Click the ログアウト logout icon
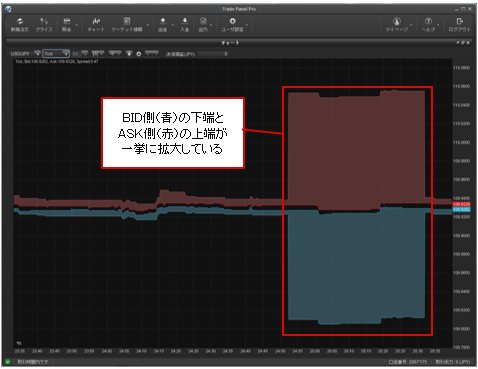This screenshot has width=478, height=369. (x=459, y=25)
